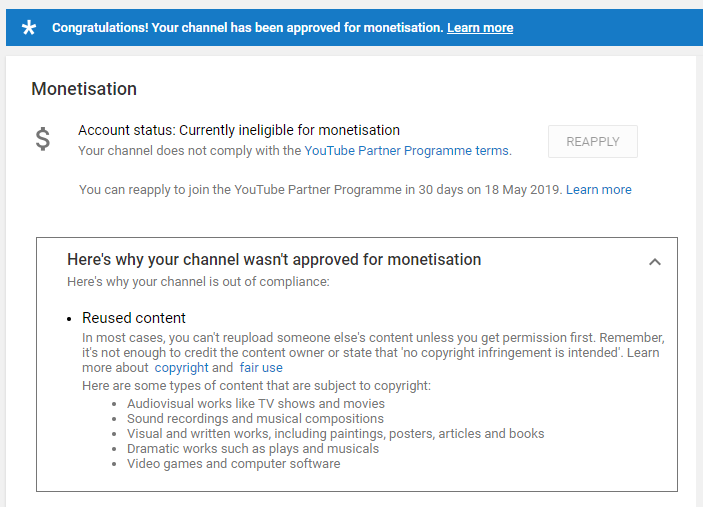Click 'Here's why your channel wasn't approved' heading
703x507 pixels.
[x=274, y=260]
